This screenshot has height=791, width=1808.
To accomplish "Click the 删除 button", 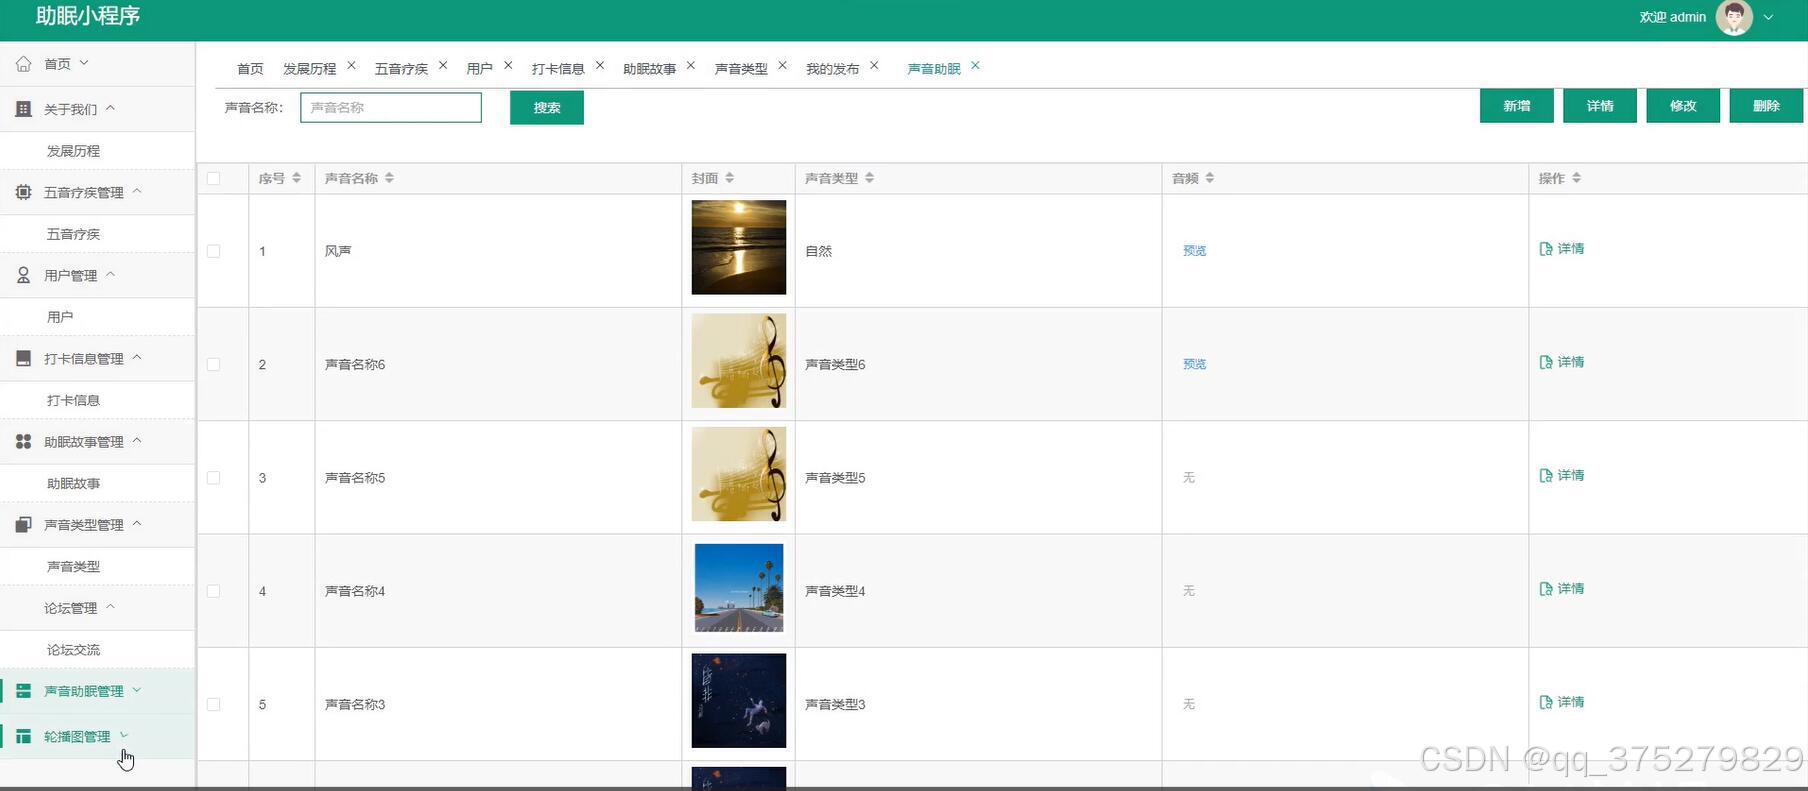I will [1766, 106].
